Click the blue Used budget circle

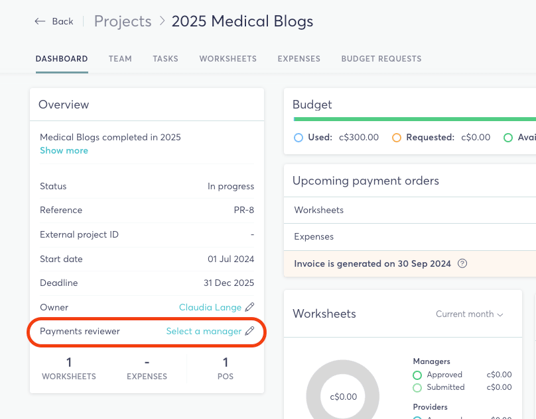298,138
